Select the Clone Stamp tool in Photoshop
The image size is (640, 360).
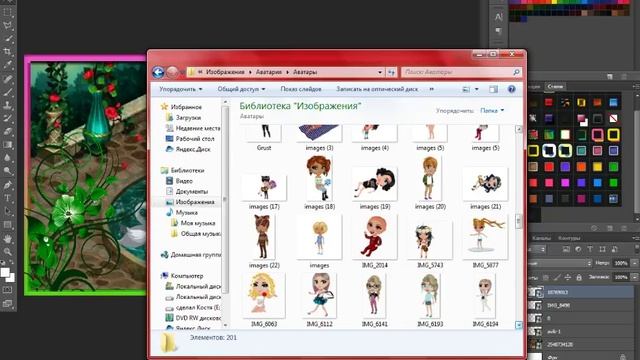(8, 105)
